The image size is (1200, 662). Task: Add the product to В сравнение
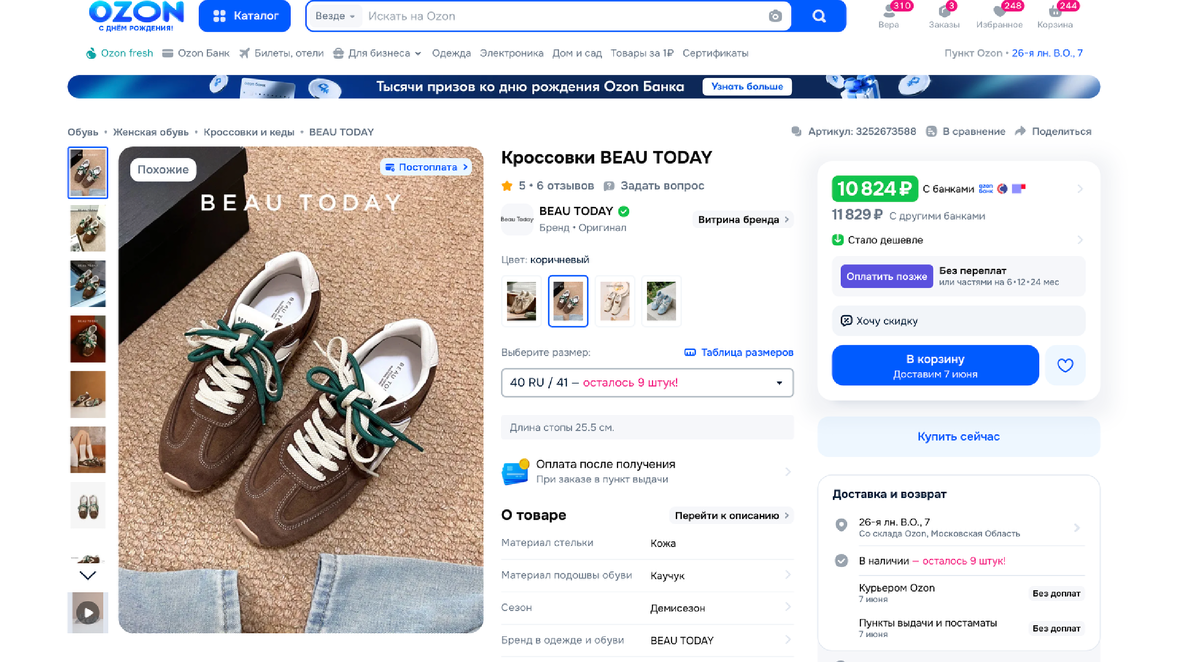(965, 132)
